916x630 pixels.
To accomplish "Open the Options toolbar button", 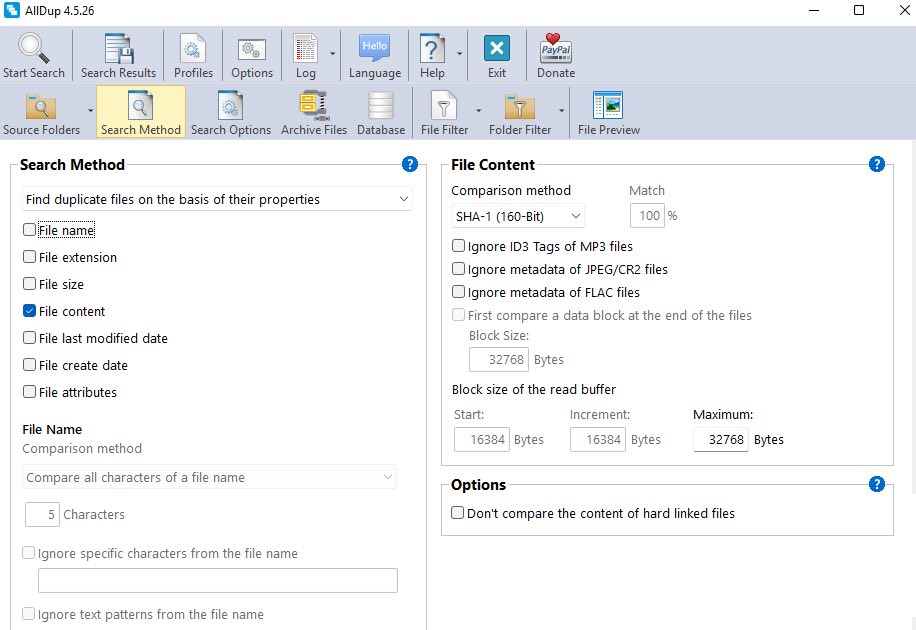I will (251, 49).
